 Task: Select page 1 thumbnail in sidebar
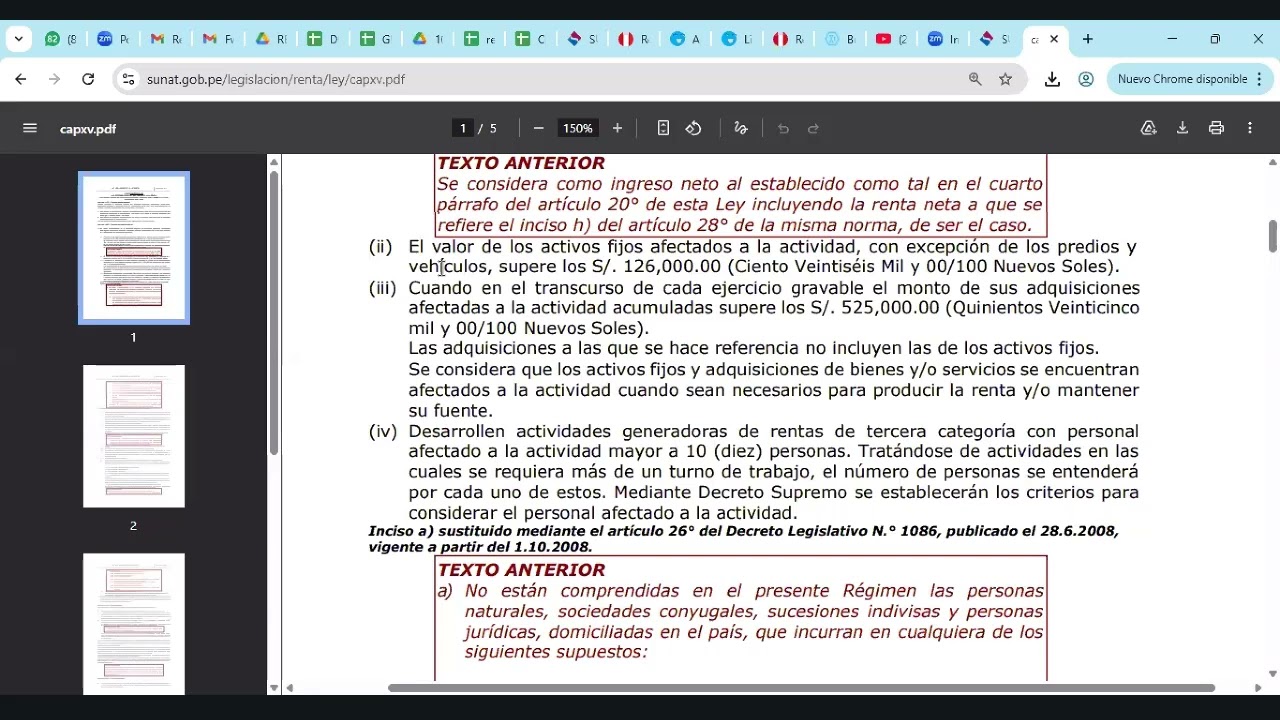pyautogui.click(x=134, y=248)
